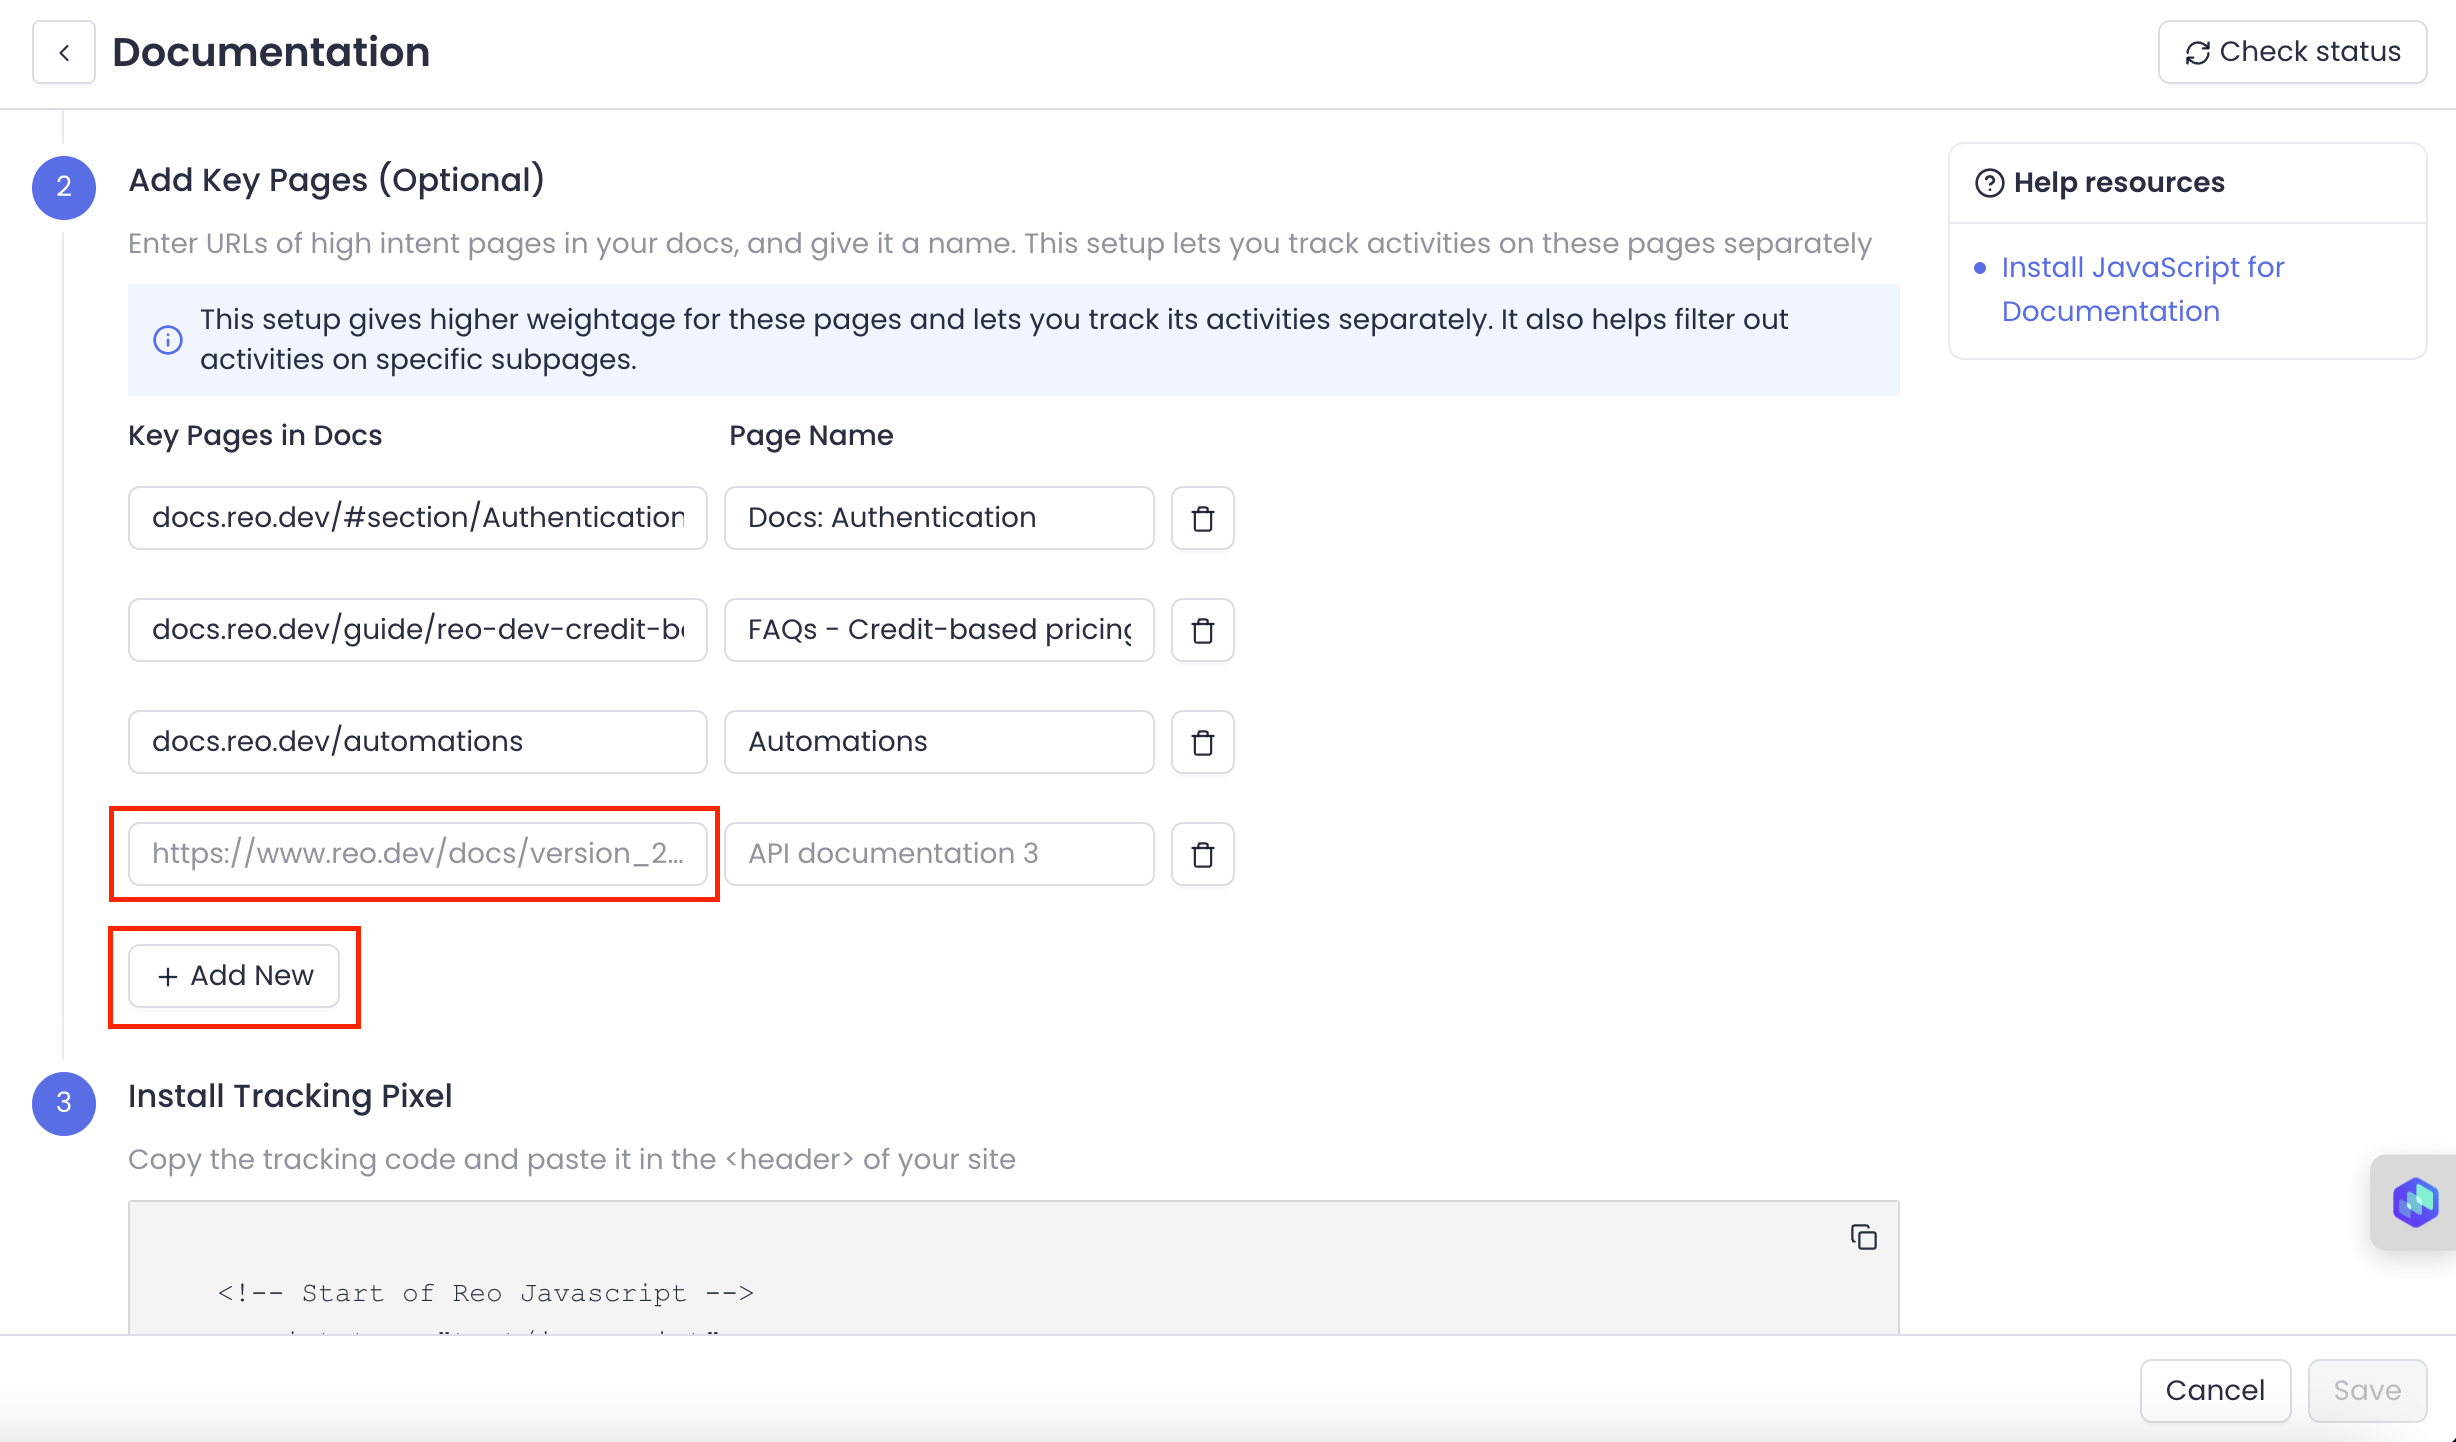This screenshot has height=1442, width=2456.
Task: Click the Save button
Action: tap(2366, 1390)
